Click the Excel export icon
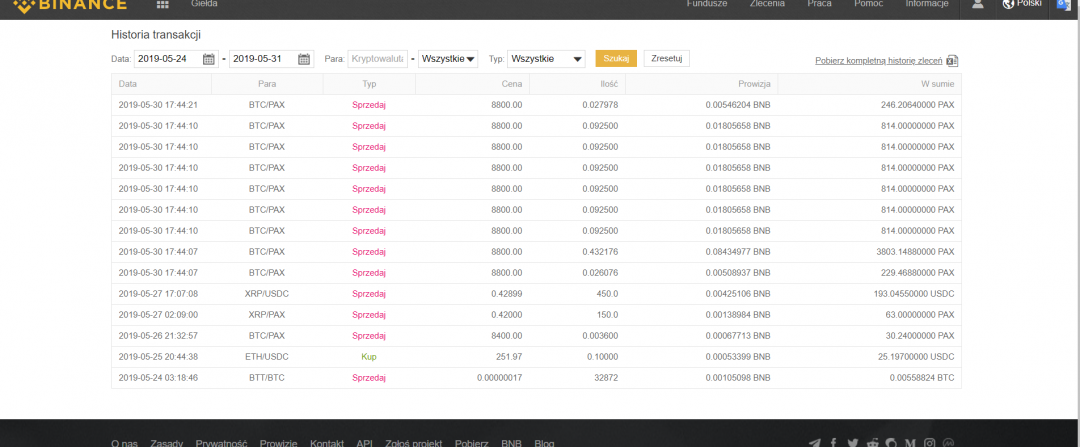1080x447 pixels. coord(952,61)
